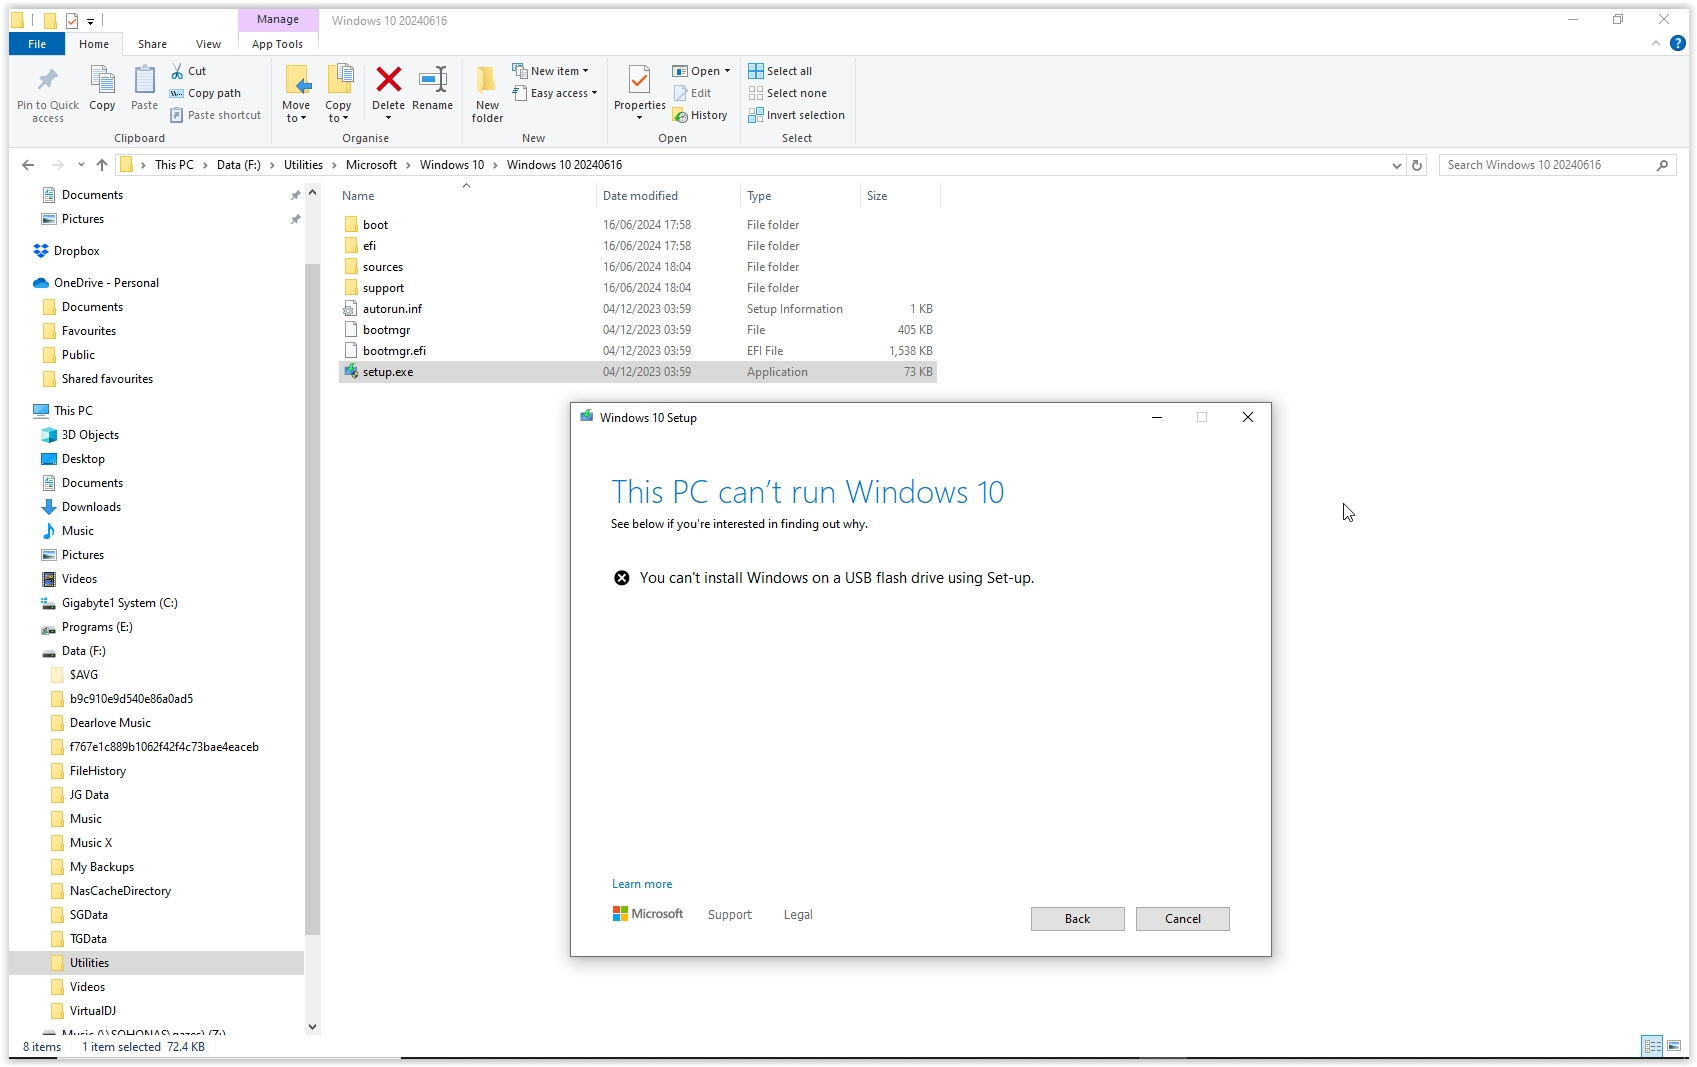Go back with the navigation arrow
This screenshot has height=1067, width=1697.
pos(28,165)
